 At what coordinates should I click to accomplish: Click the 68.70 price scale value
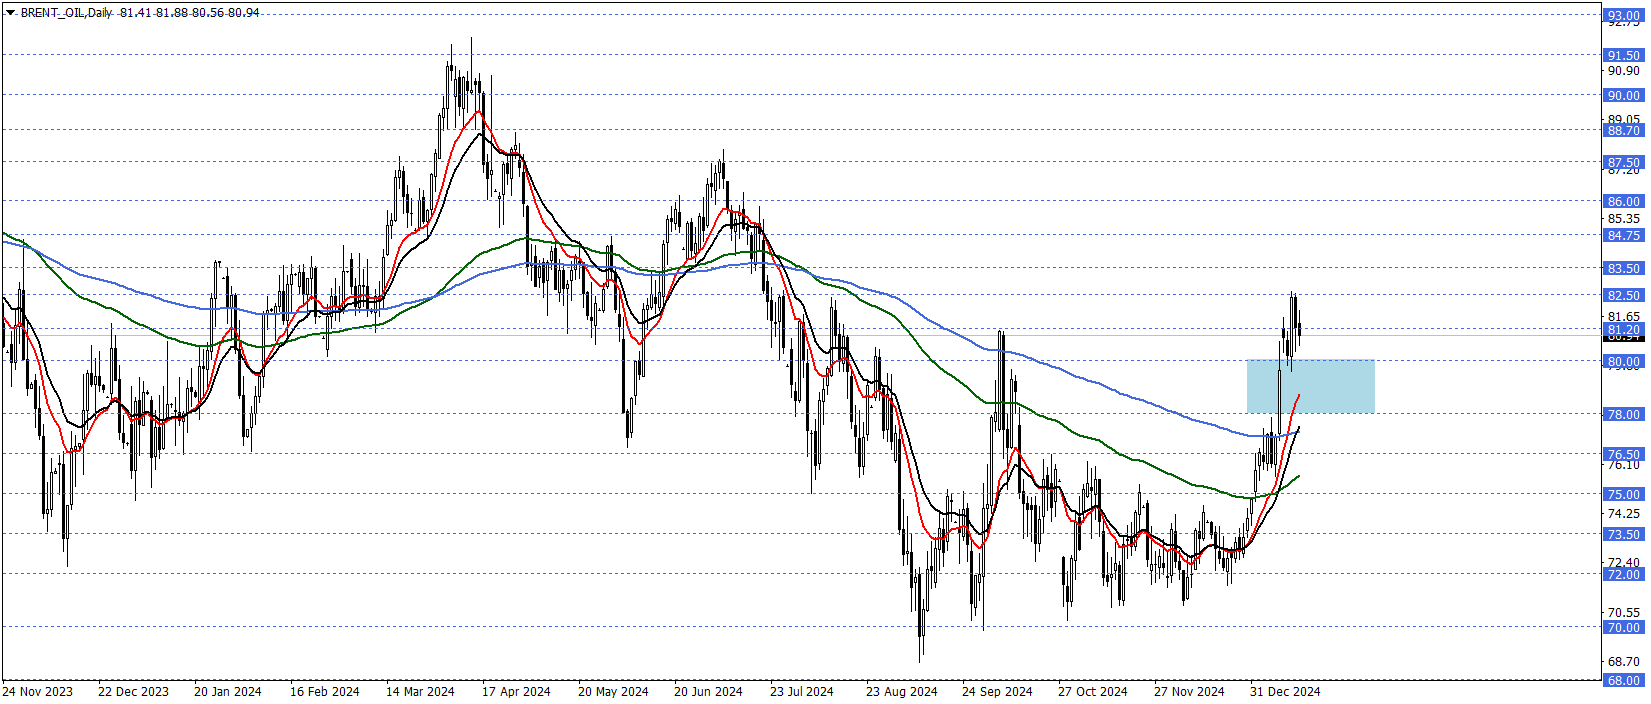click(x=1623, y=661)
